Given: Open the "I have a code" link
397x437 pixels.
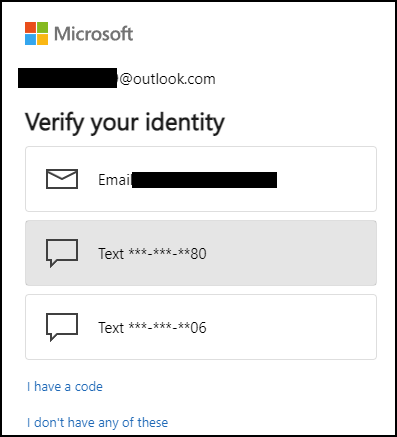Looking at the screenshot, I should tap(65, 387).
